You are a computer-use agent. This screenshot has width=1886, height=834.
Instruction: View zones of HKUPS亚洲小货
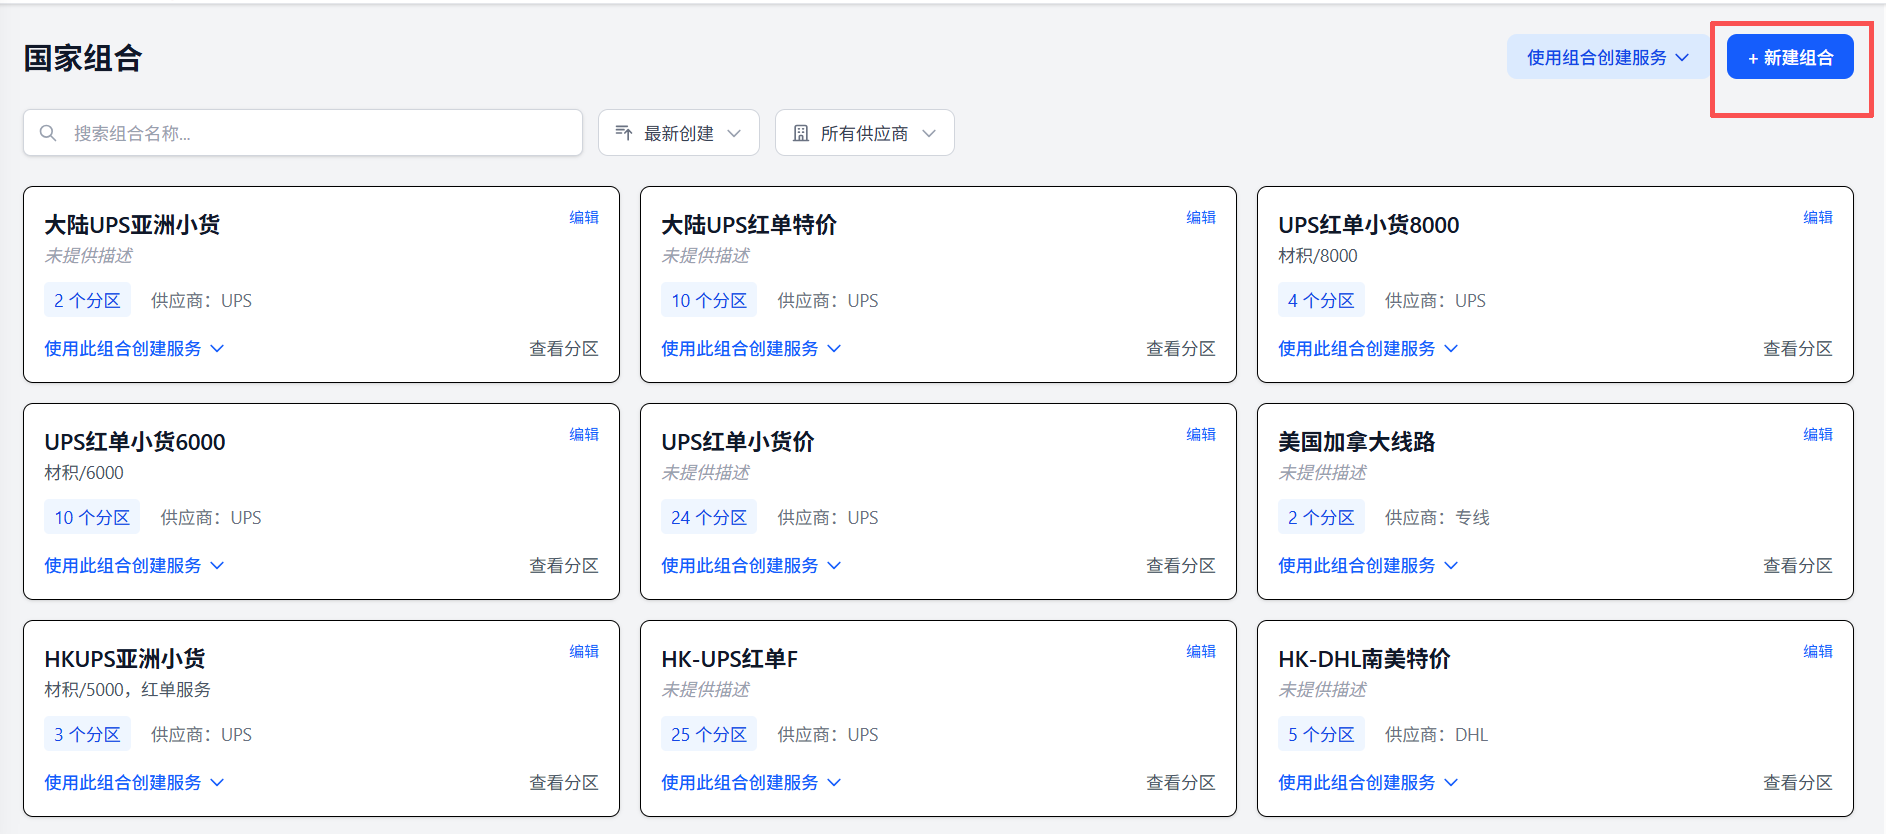563,782
